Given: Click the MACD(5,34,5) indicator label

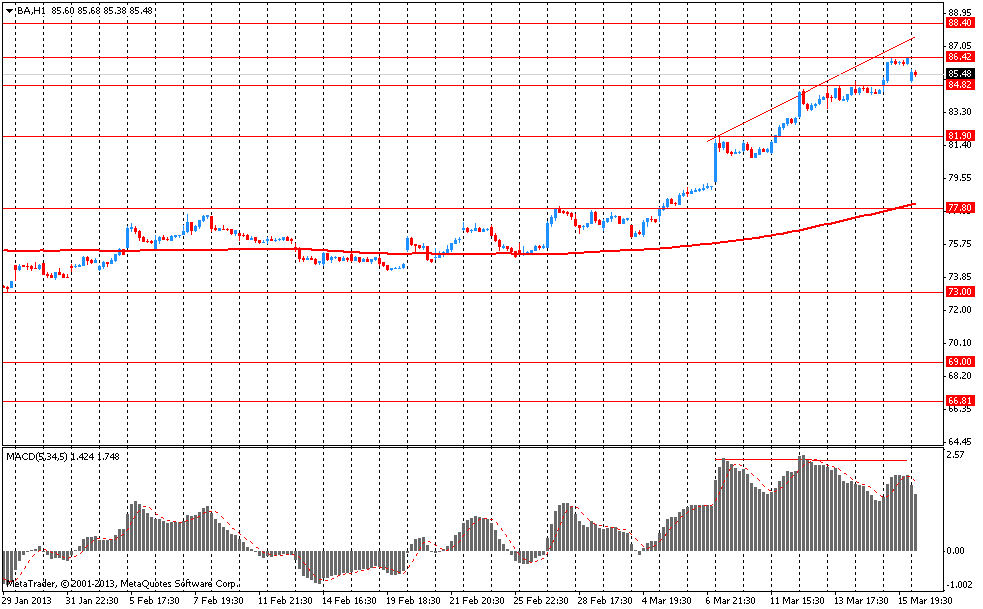Looking at the screenshot, I should pyautogui.click(x=36, y=457).
